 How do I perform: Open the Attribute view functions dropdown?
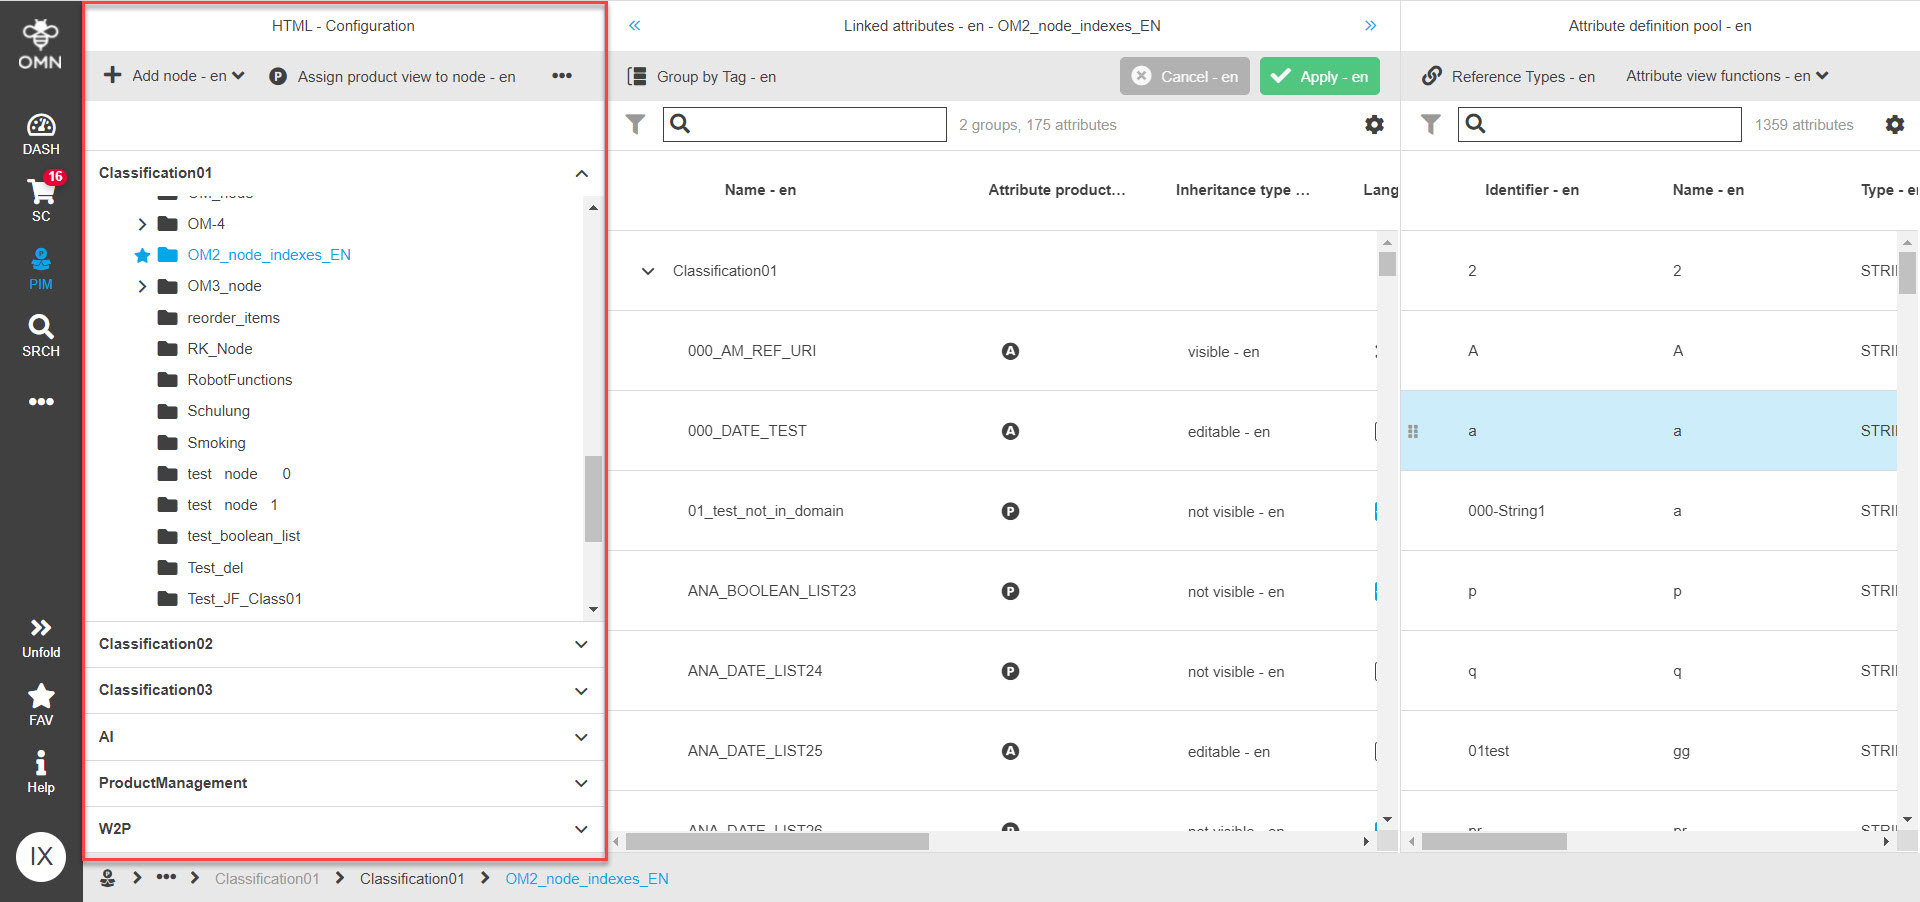tap(1726, 76)
